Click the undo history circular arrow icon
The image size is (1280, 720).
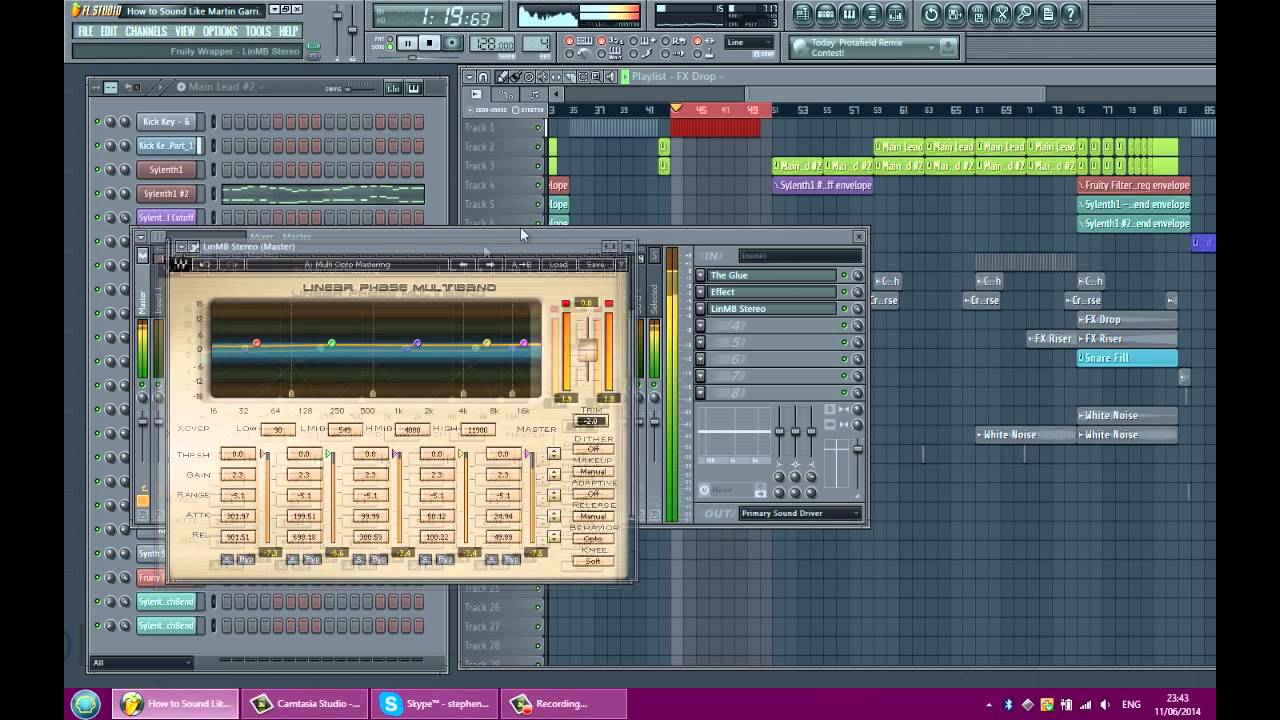tap(931, 14)
